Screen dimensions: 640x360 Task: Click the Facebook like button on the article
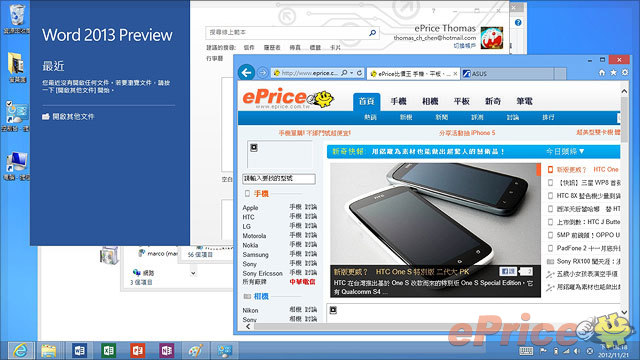click(x=508, y=271)
